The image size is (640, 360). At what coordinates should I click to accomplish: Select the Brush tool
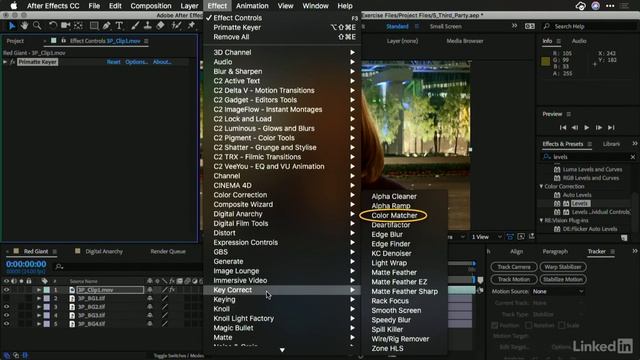click(135, 26)
